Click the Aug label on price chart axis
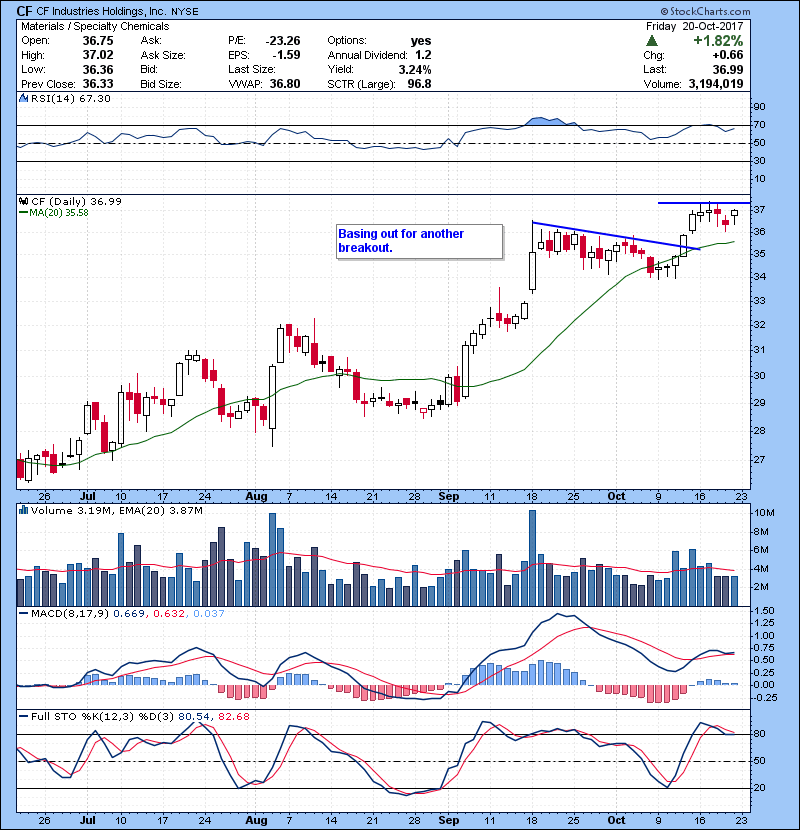This screenshot has width=800, height=830. (256, 496)
